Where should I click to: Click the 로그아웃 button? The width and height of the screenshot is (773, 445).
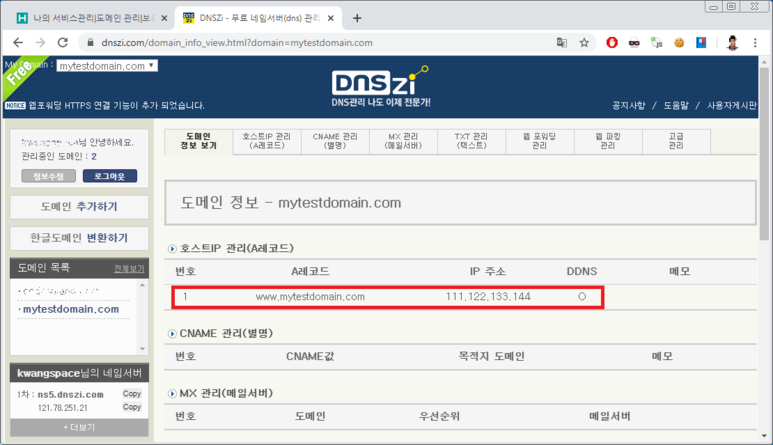109,176
